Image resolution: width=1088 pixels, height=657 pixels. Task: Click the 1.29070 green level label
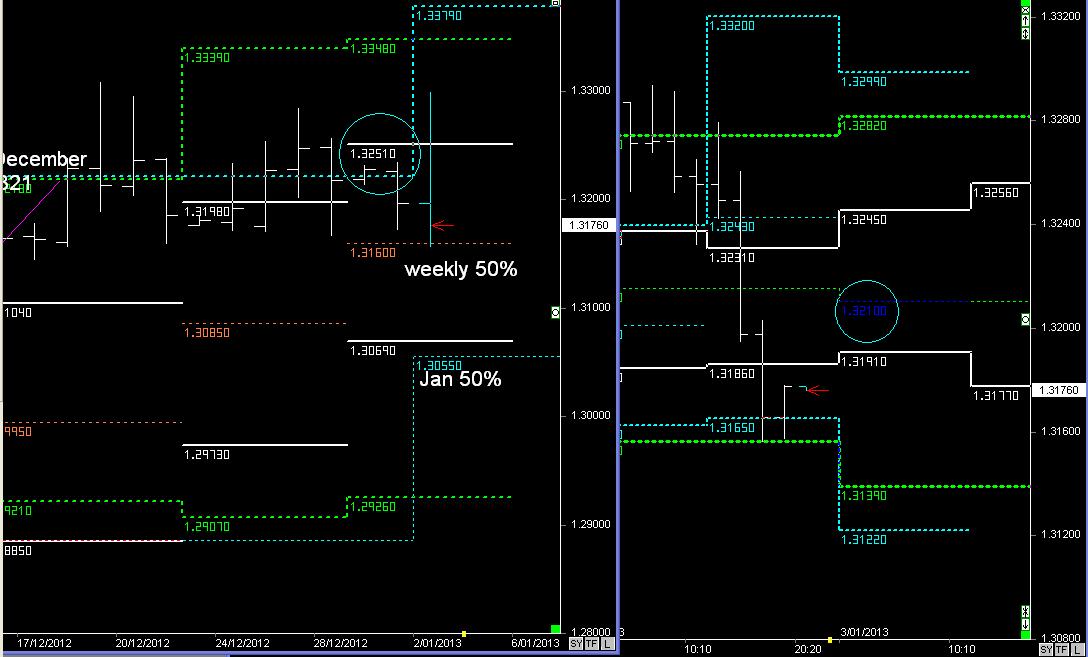pos(207,527)
